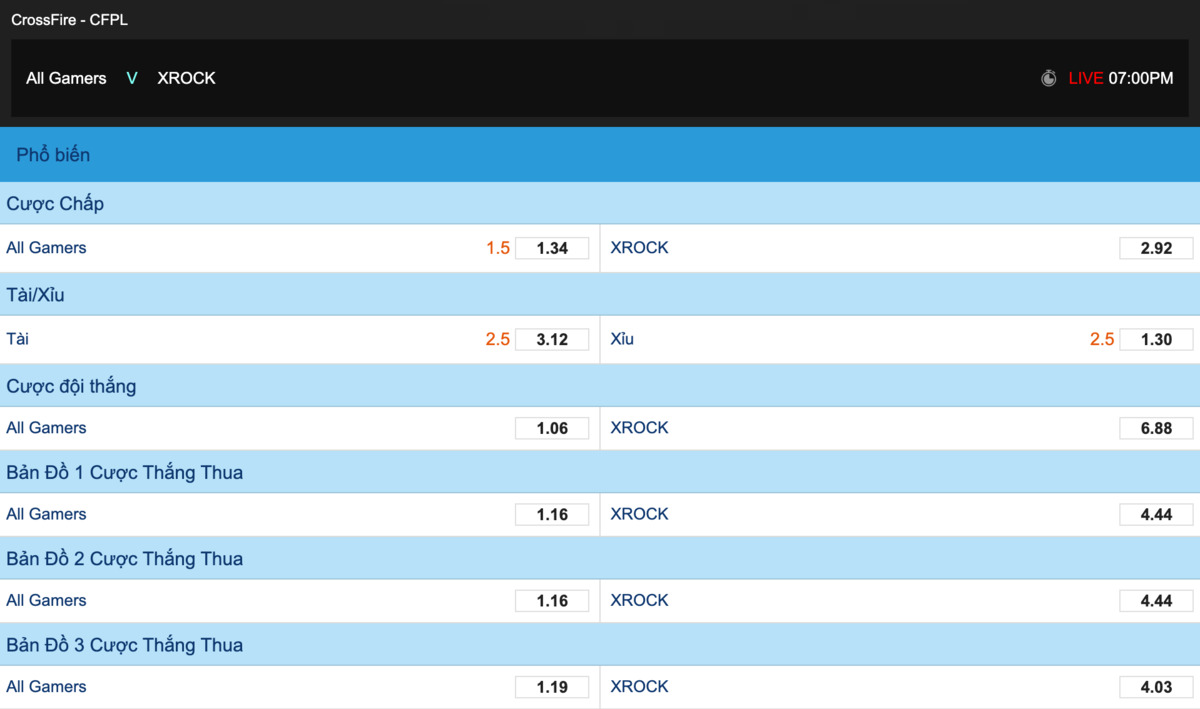Choose XROCK Map 2 odds 4.44

coord(1156,600)
